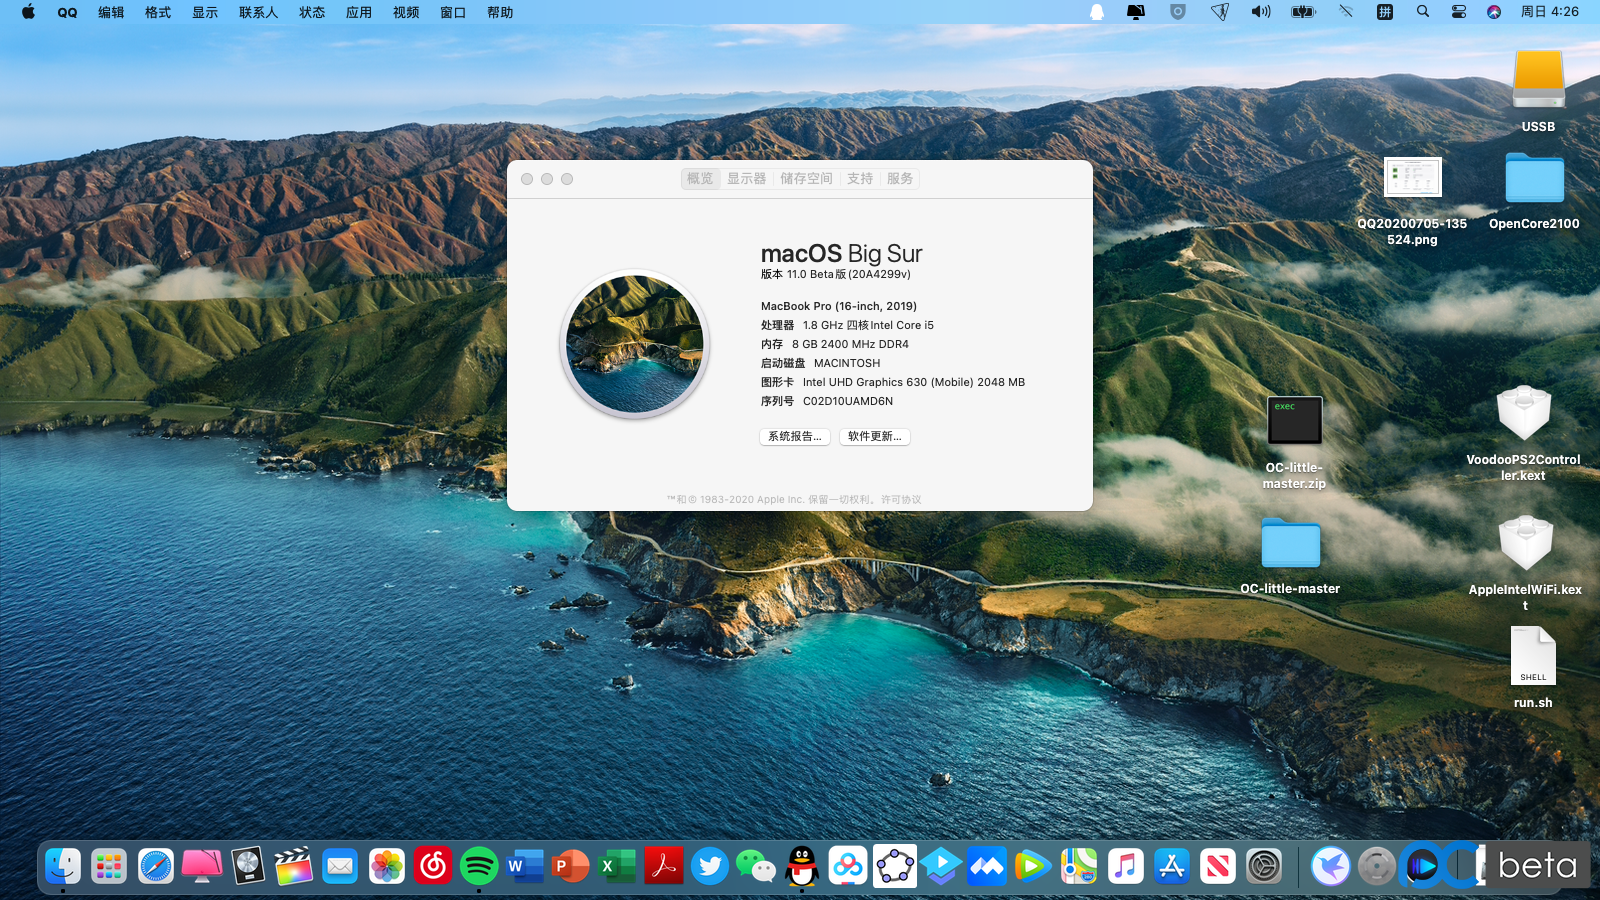The width and height of the screenshot is (1600, 900).
Task: Launch Twitter from the dock
Action: pyautogui.click(x=710, y=866)
